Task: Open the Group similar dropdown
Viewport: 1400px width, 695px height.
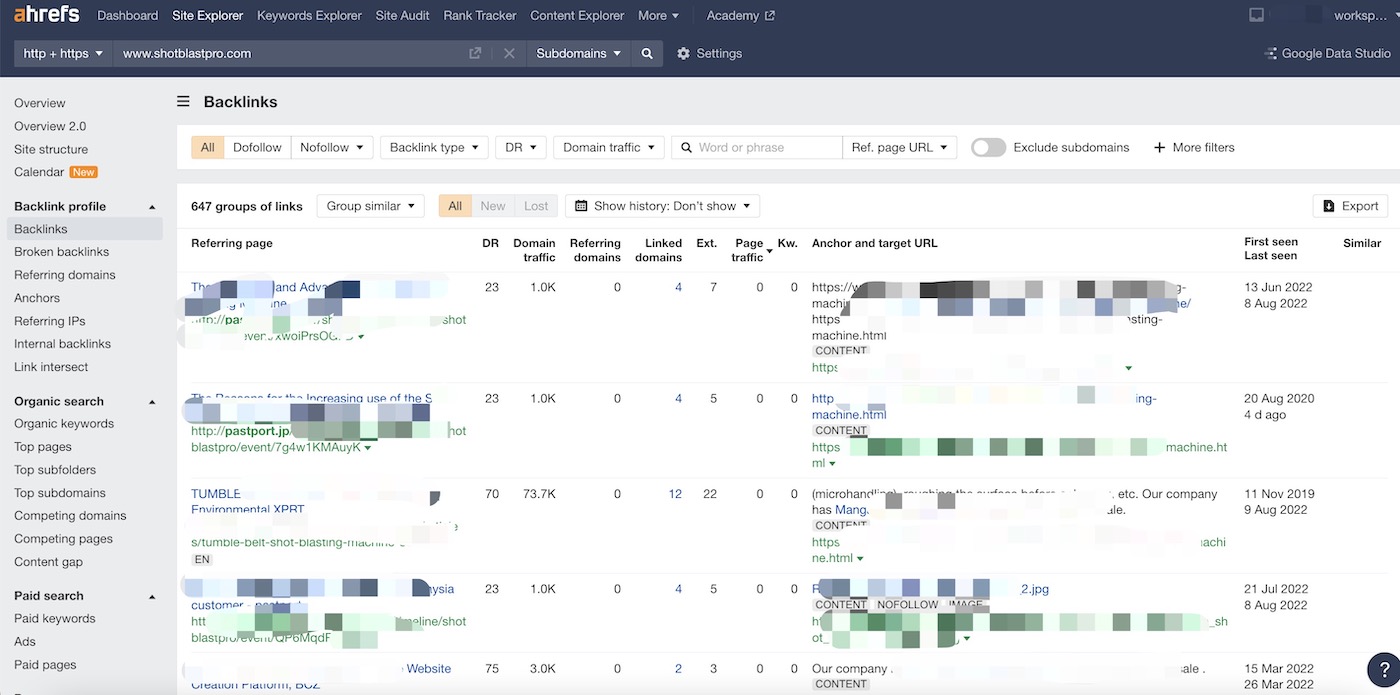Action: [370, 206]
